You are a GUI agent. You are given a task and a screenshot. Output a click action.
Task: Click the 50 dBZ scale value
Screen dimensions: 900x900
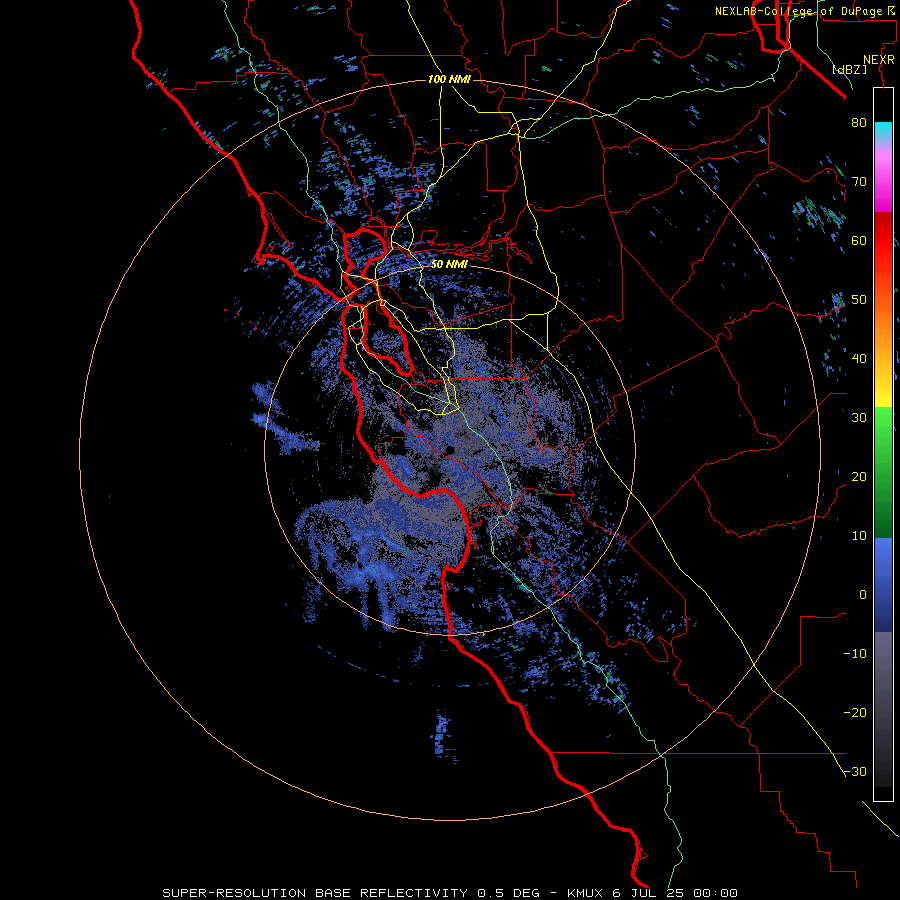pos(859,300)
